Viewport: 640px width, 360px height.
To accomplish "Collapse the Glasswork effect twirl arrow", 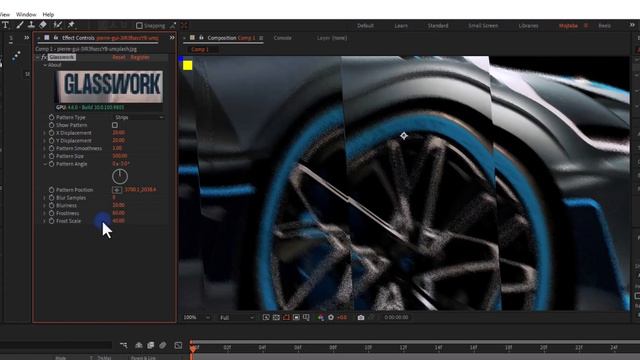I will tap(38, 57).
